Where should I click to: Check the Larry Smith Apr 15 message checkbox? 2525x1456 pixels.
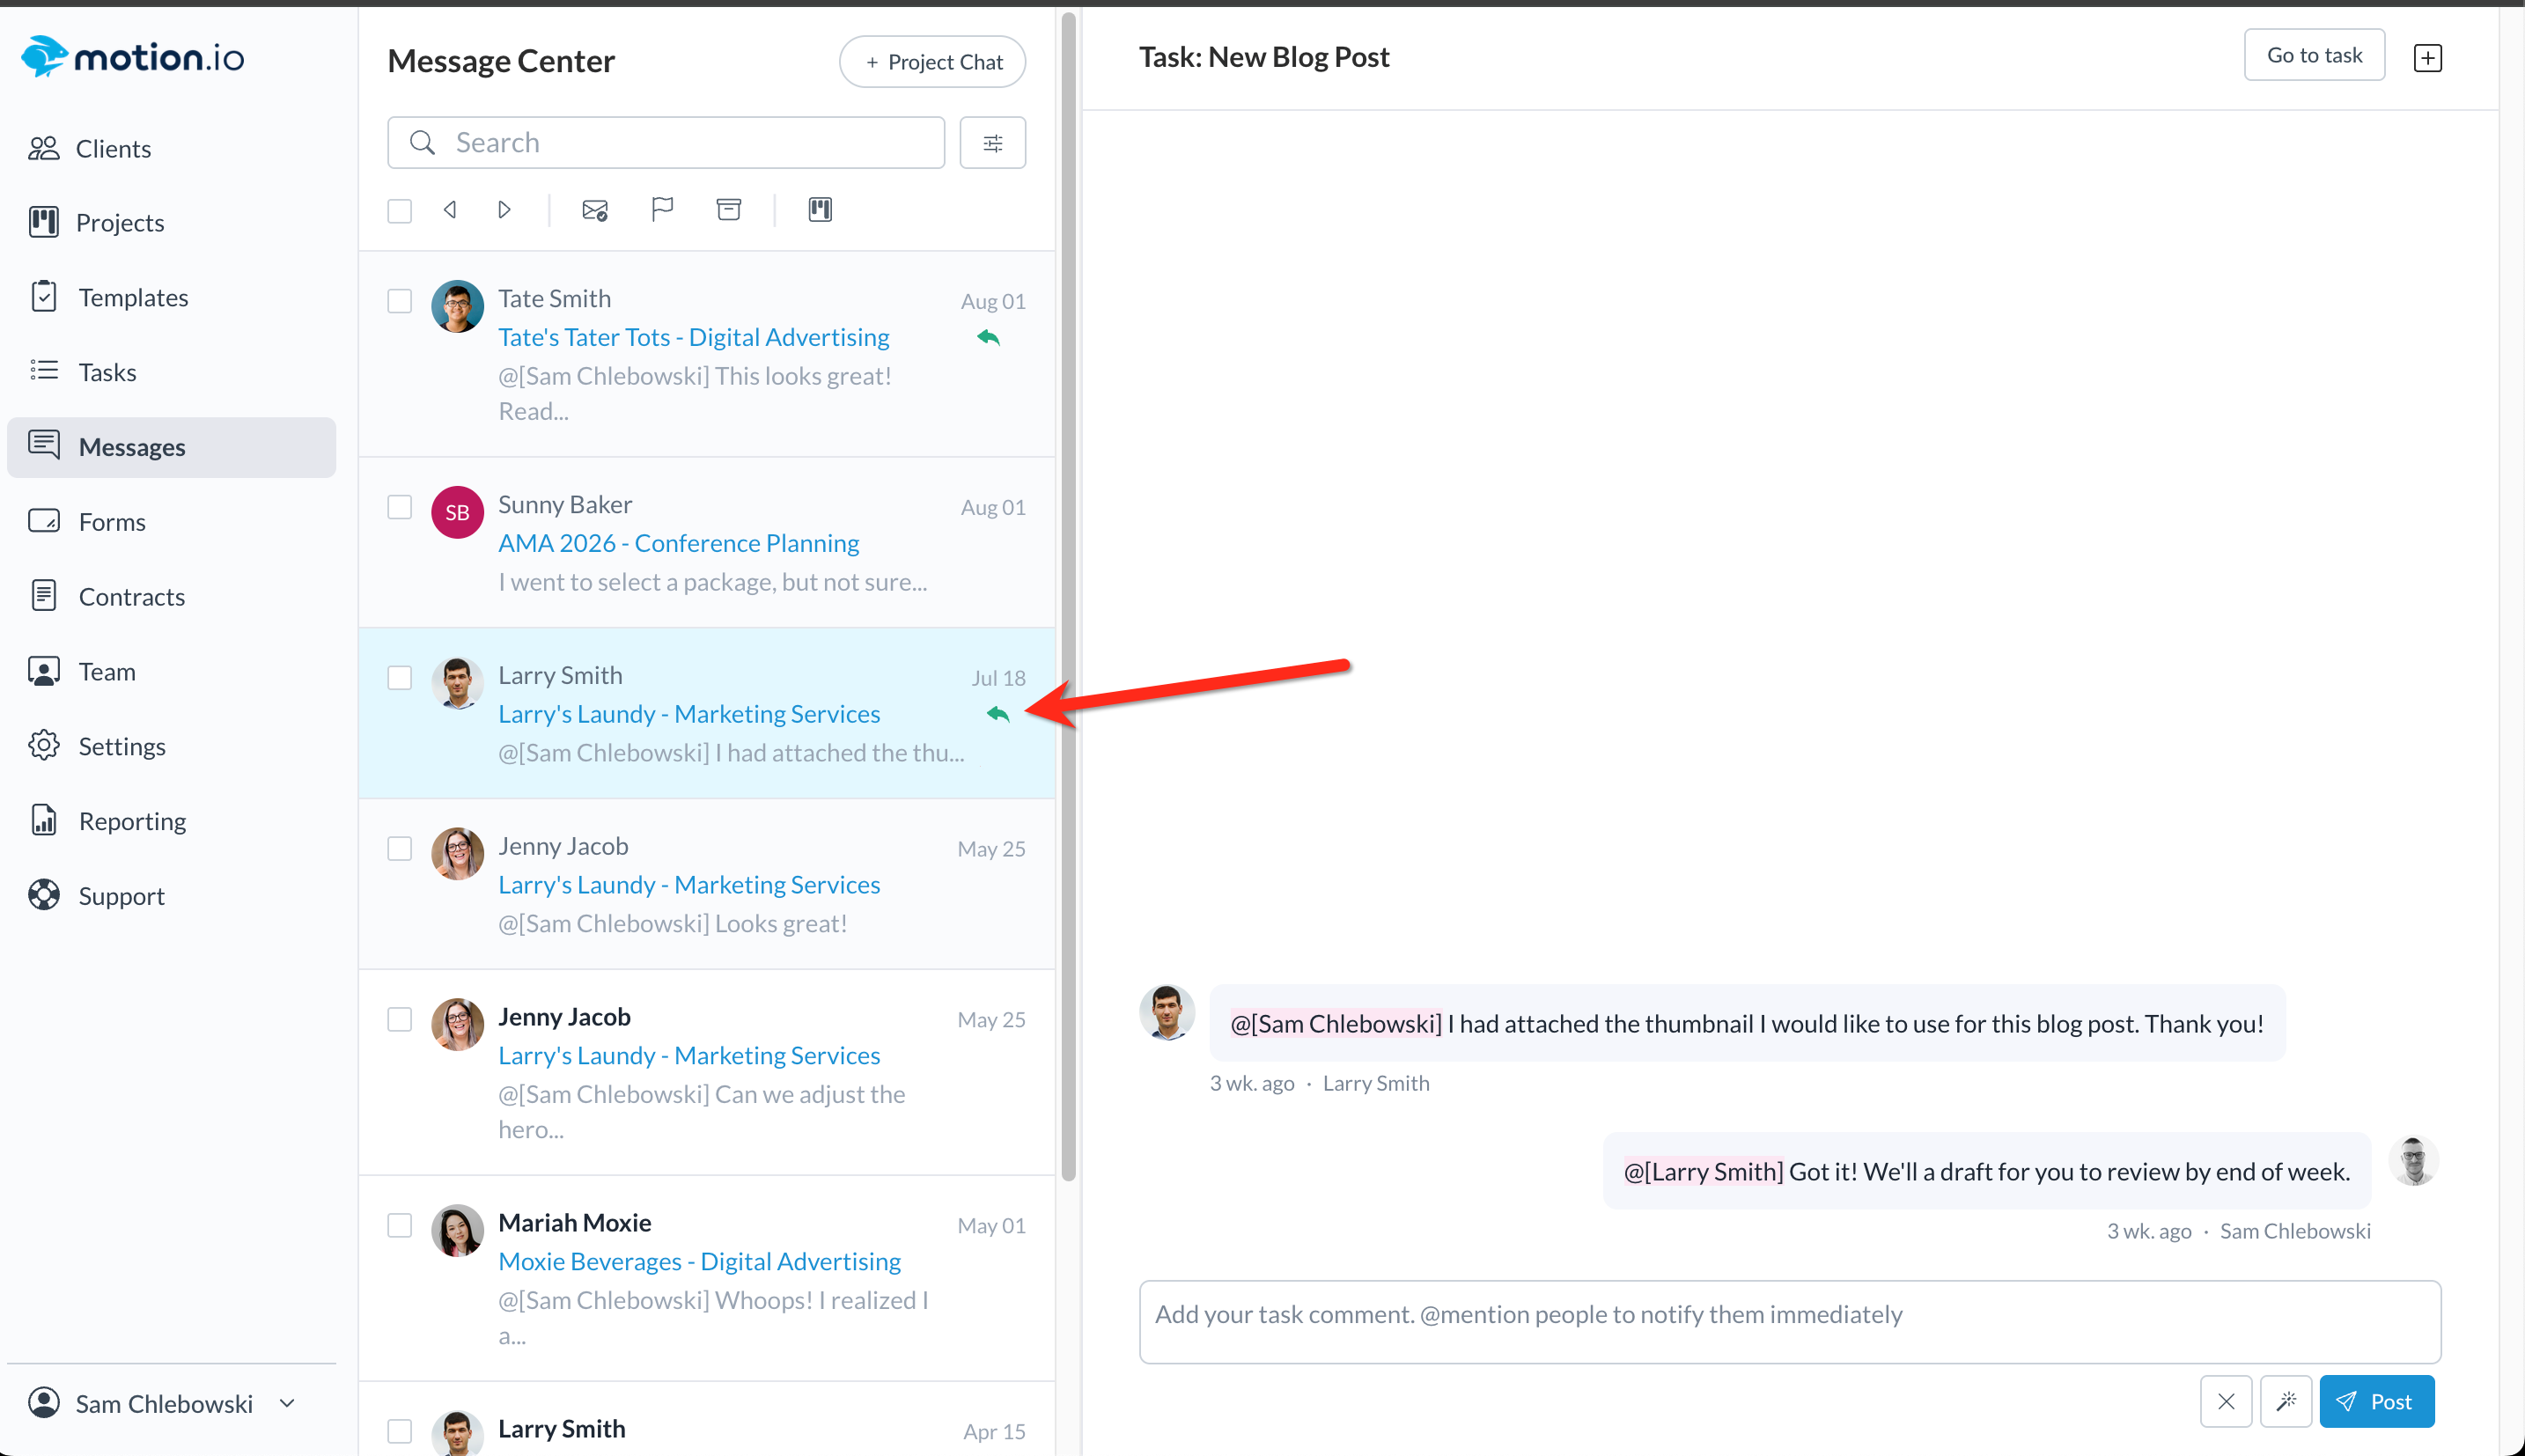[x=400, y=1432]
